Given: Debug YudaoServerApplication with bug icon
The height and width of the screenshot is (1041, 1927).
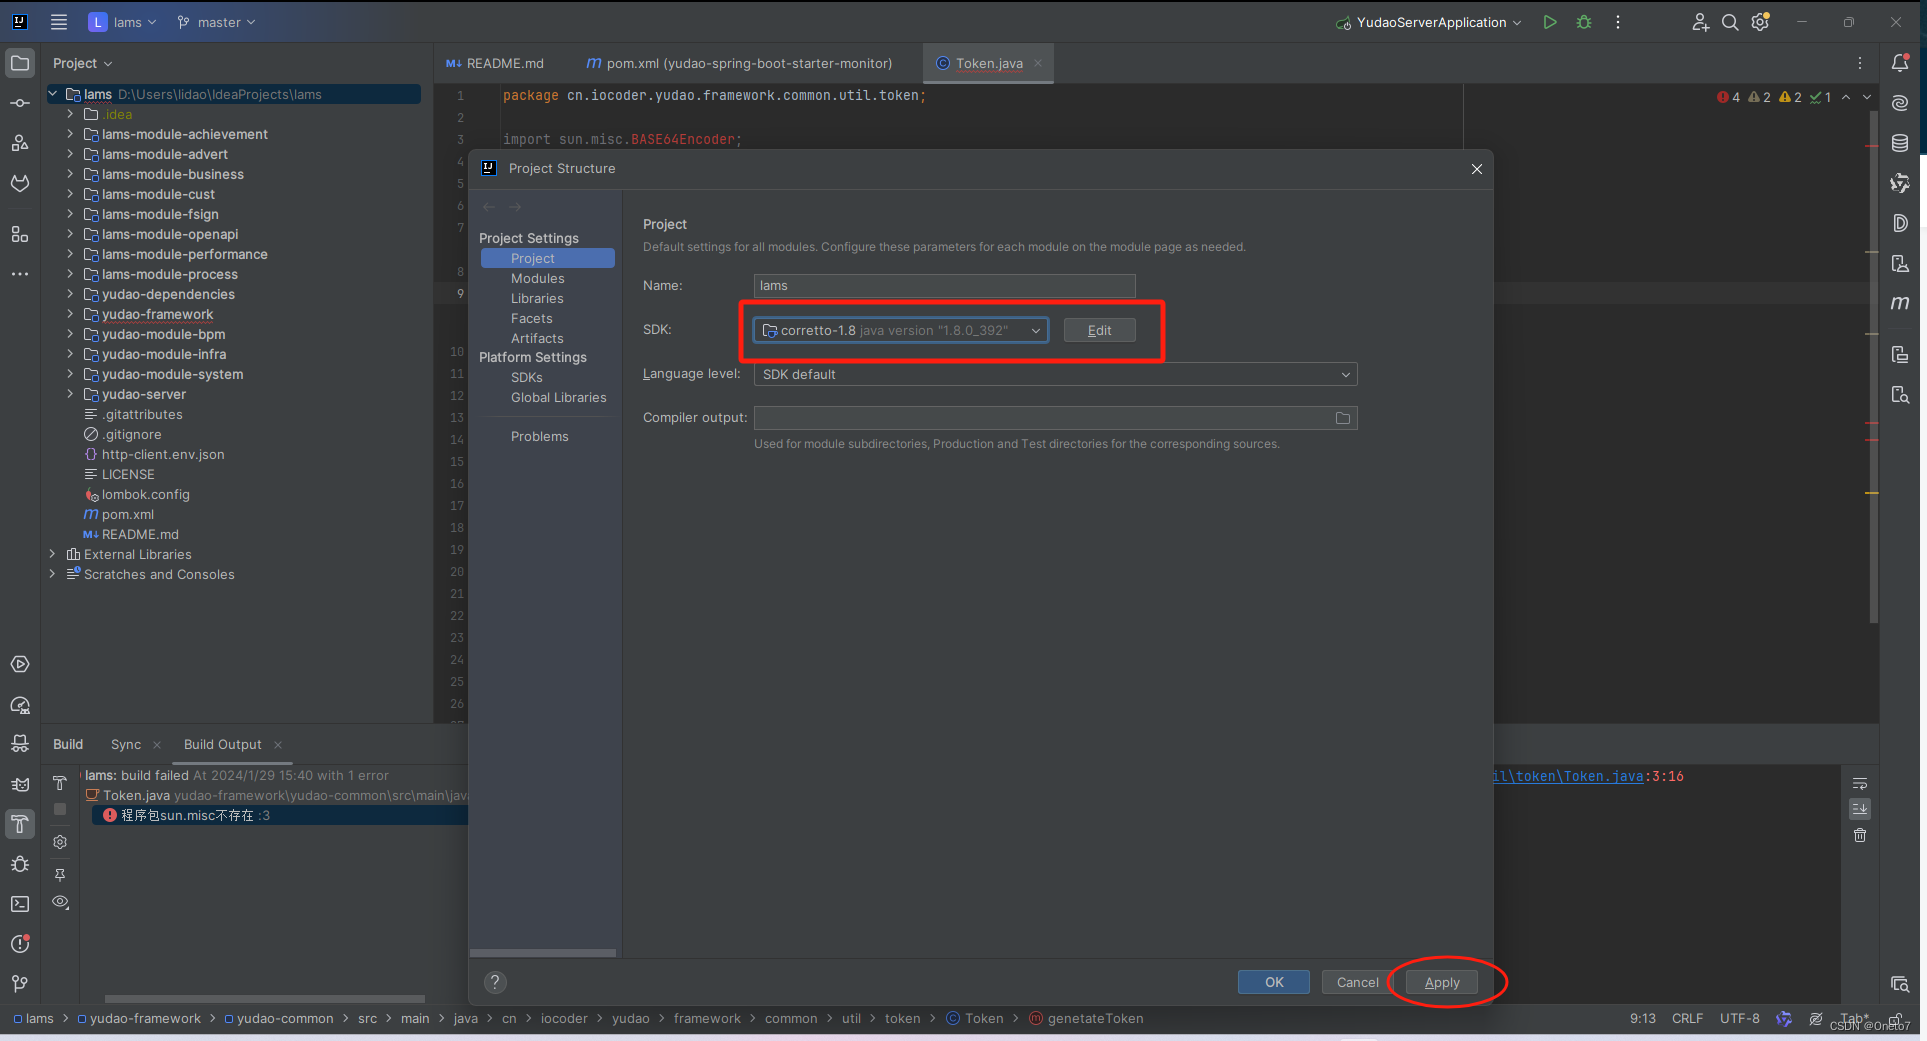Looking at the screenshot, I should (1584, 22).
